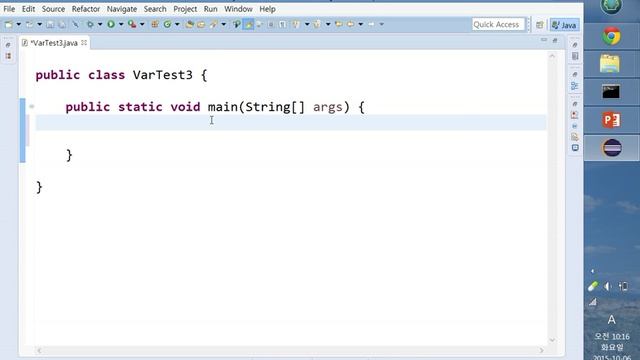
Task: Click the Open Type toolbar icon
Action: pos(189,24)
